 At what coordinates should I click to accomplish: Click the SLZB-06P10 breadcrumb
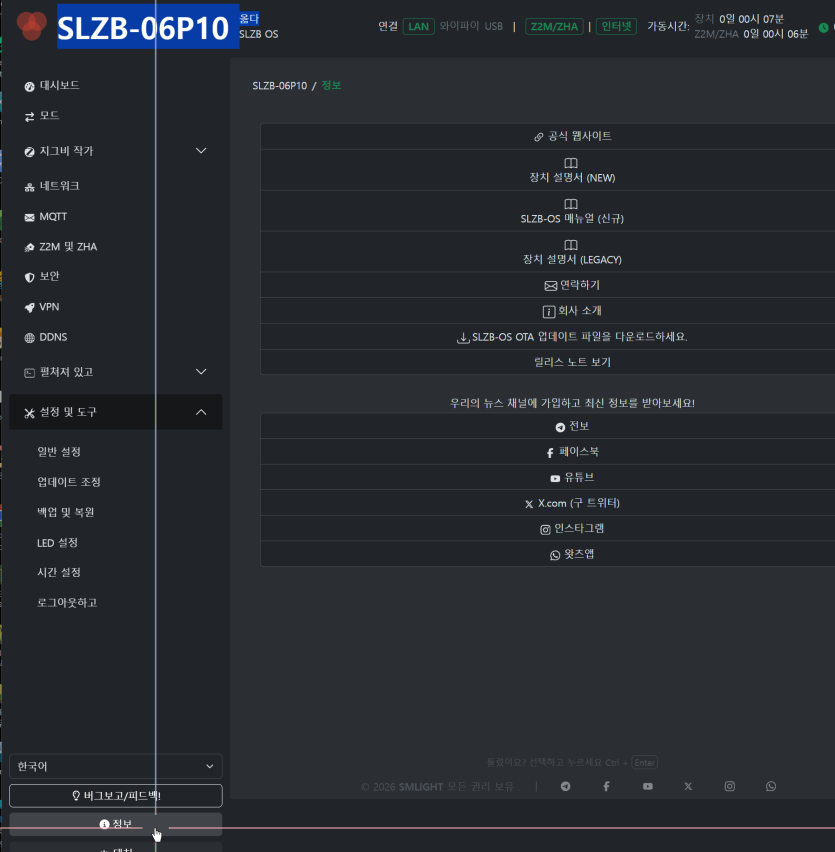tap(279, 85)
